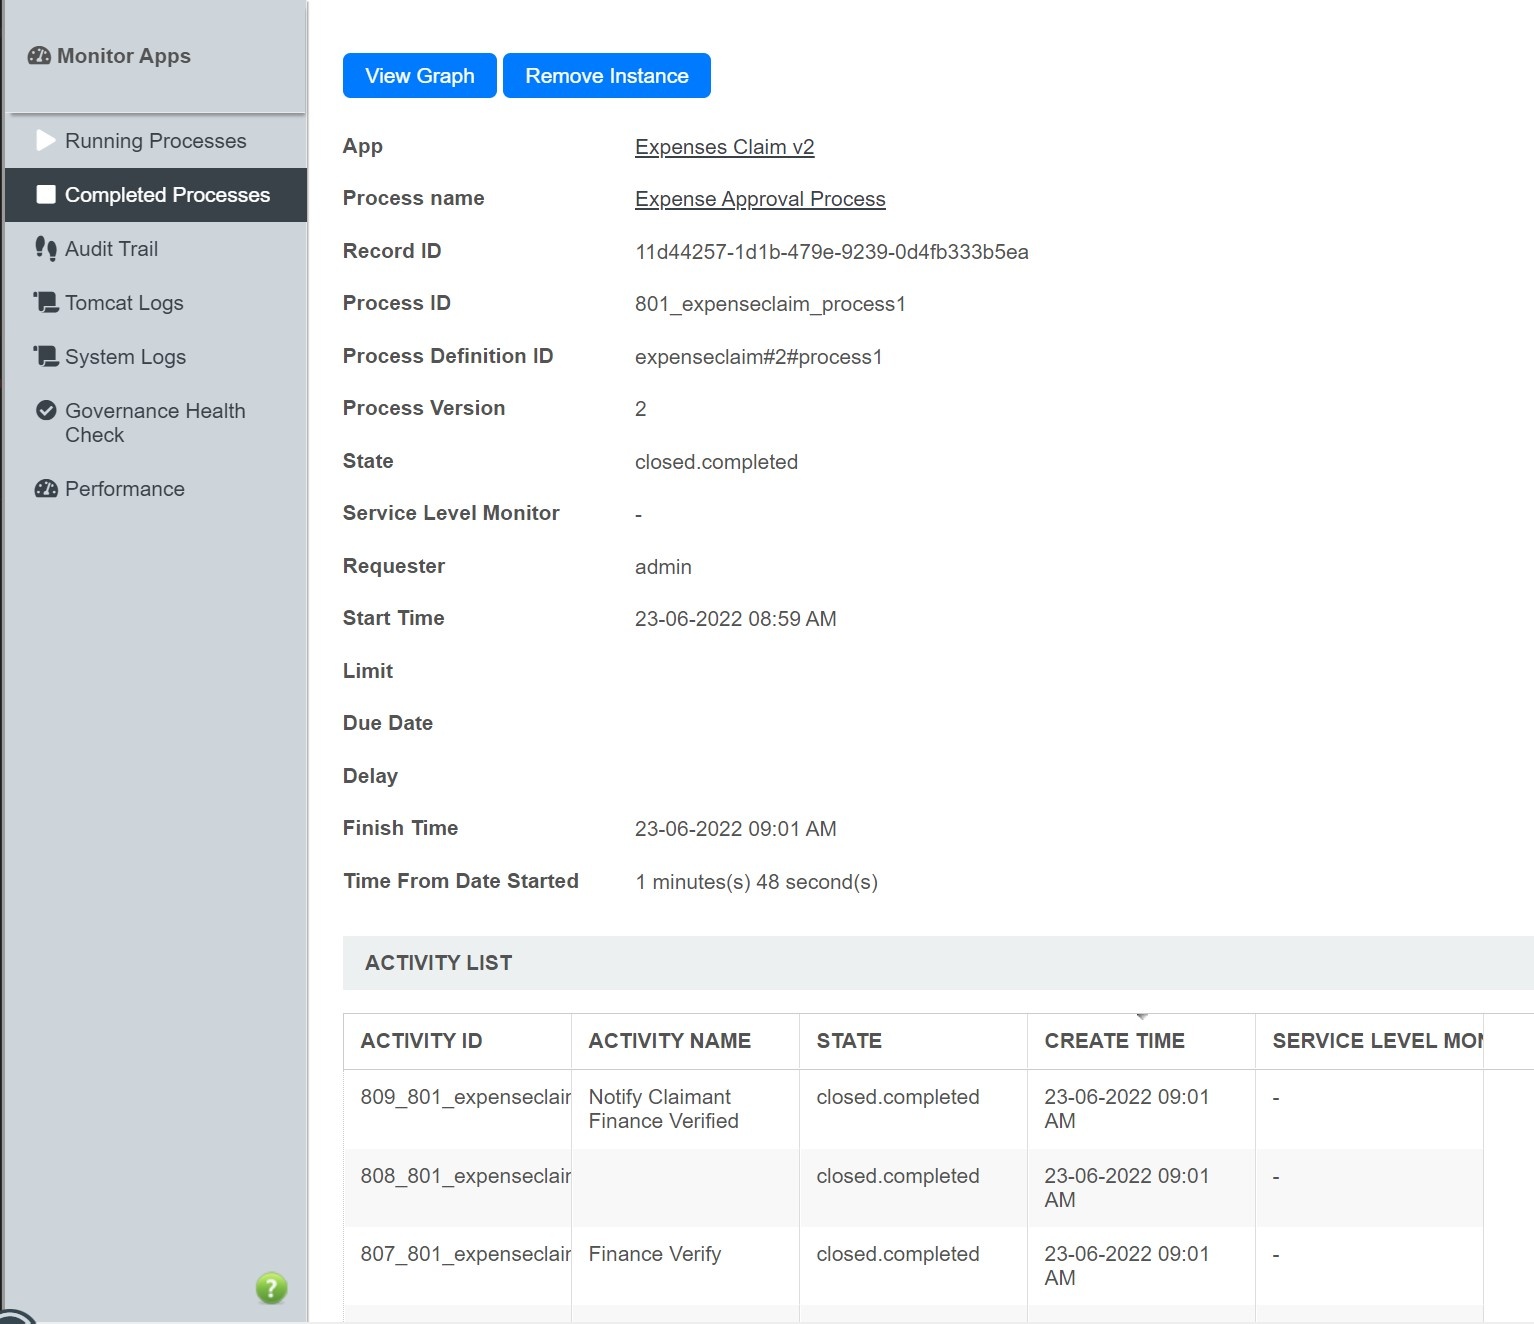The height and width of the screenshot is (1324, 1534).
Task: Sort by Create Time column header
Action: point(1114,1041)
